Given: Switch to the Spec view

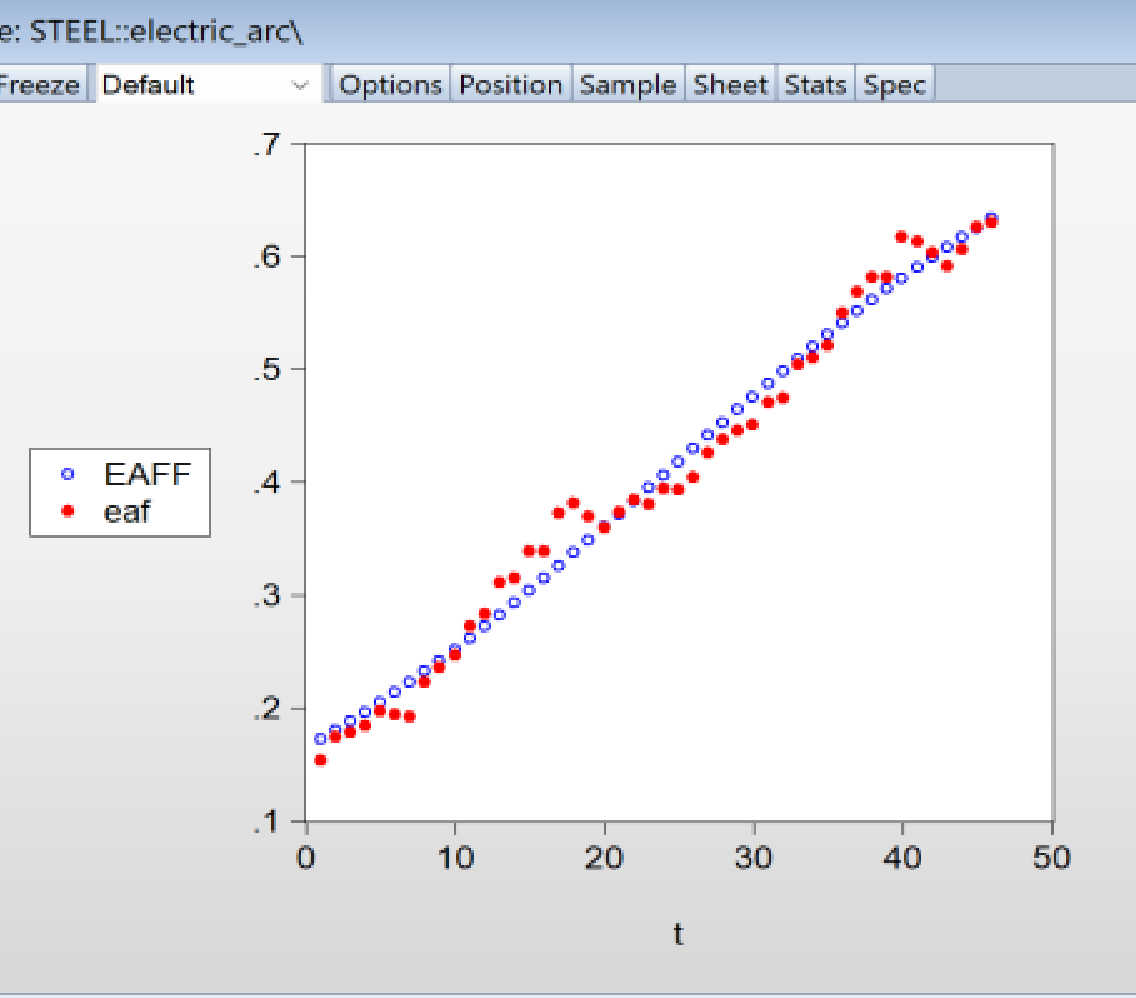Looking at the screenshot, I should coord(894,85).
